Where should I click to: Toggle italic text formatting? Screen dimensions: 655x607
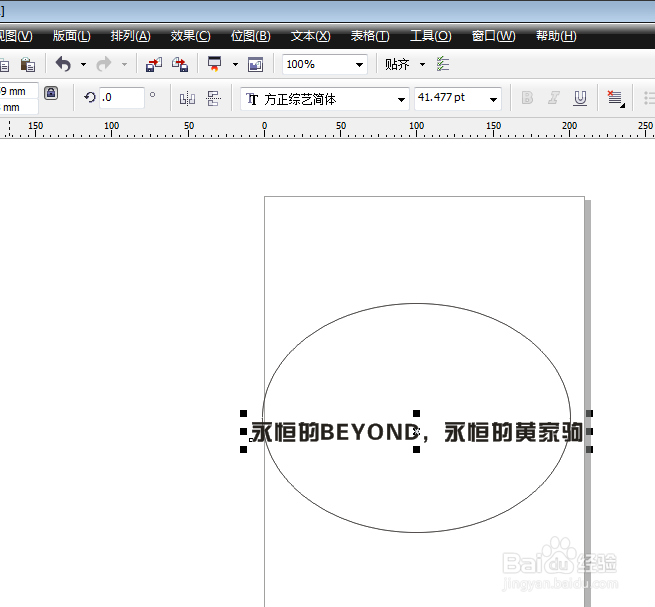click(553, 98)
